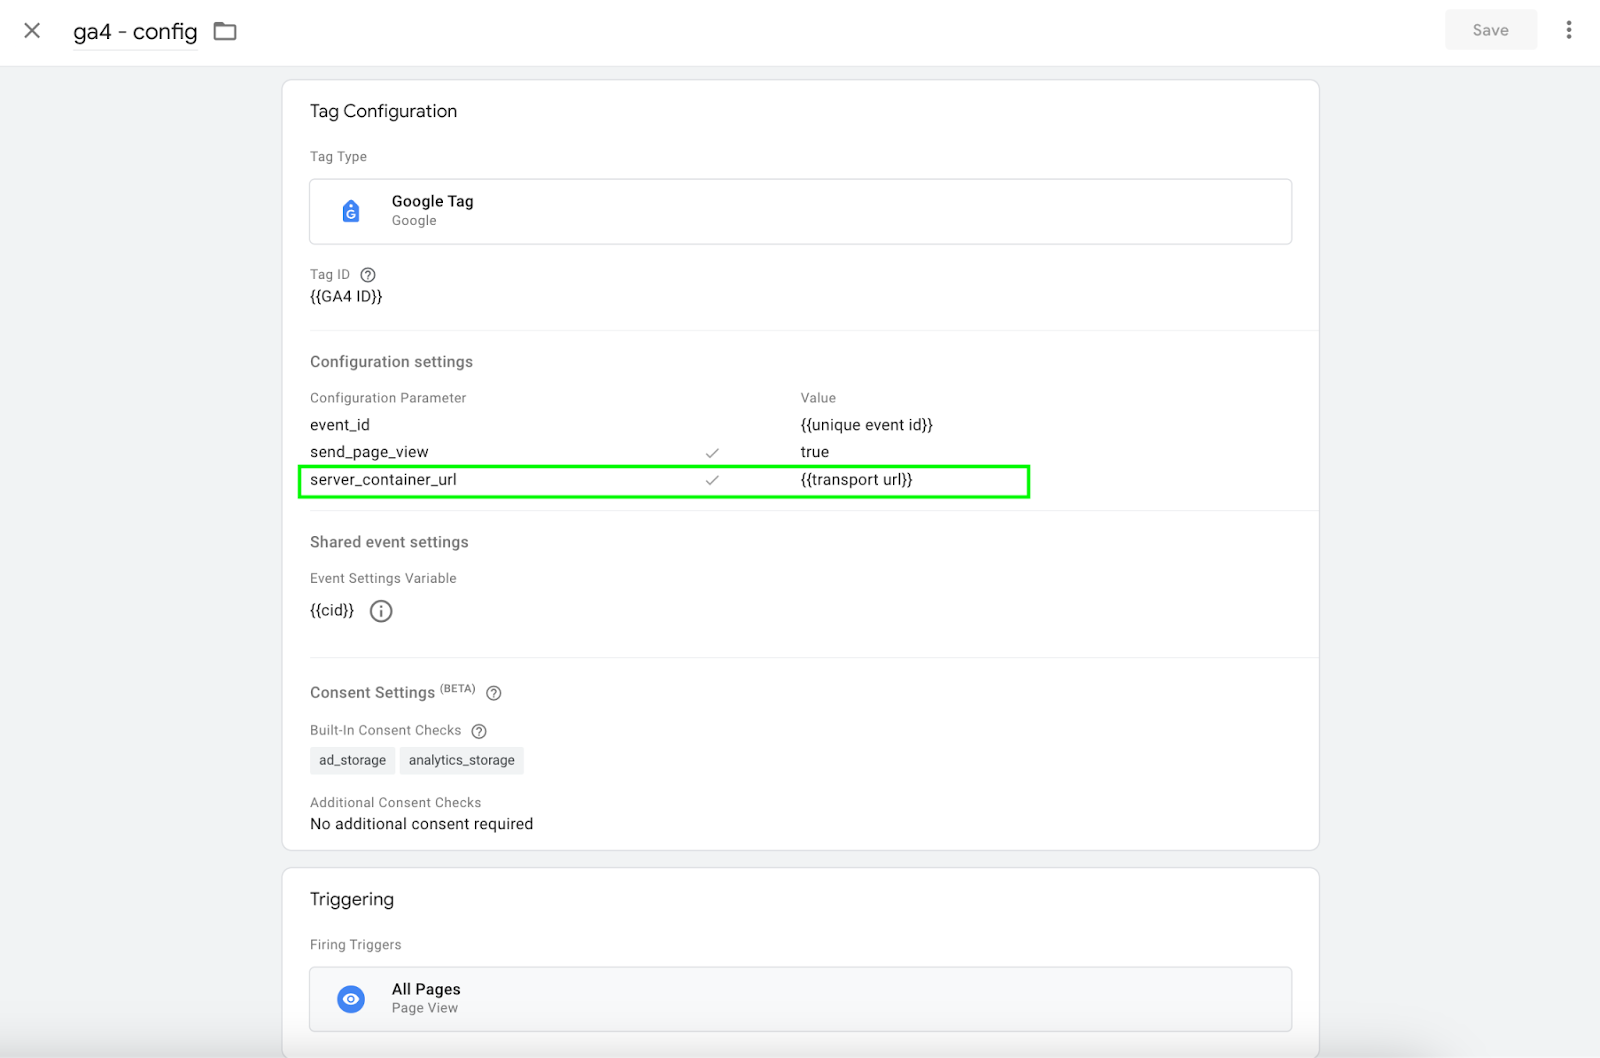The image size is (1600, 1058).
Task: Click the {{cid}} event settings variable
Action: 332,610
